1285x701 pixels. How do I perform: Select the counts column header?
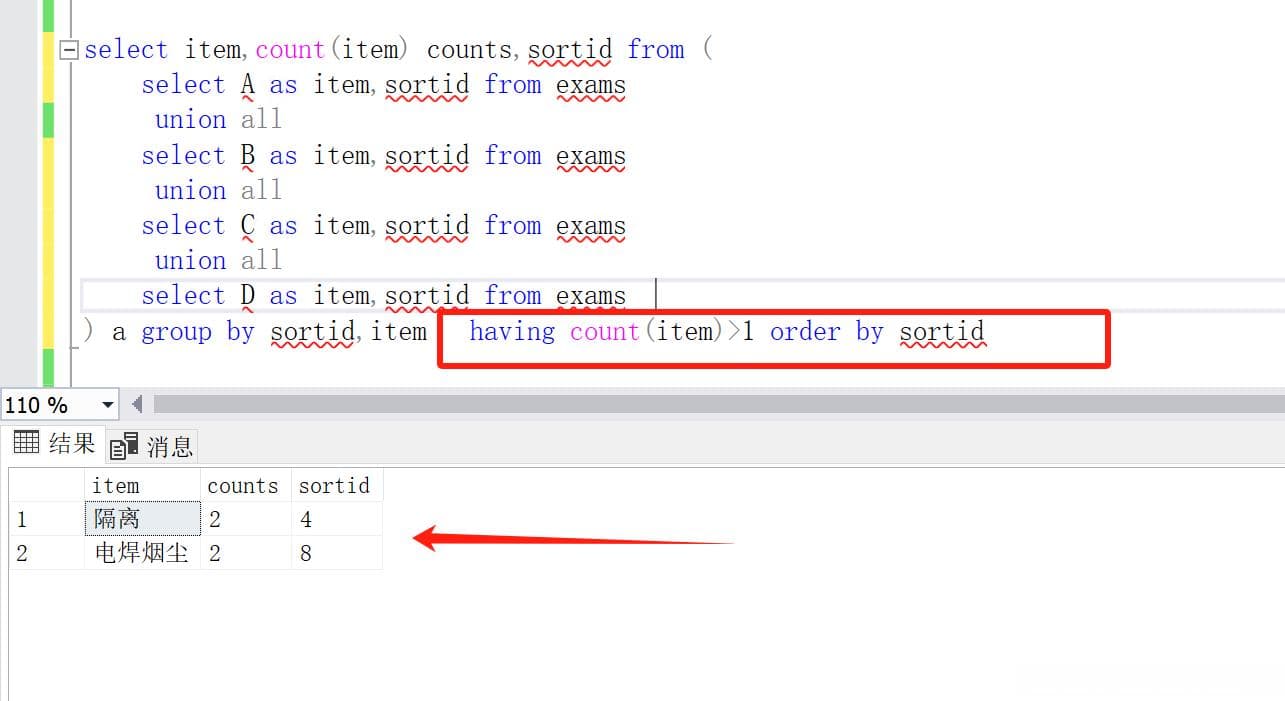coord(245,485)
